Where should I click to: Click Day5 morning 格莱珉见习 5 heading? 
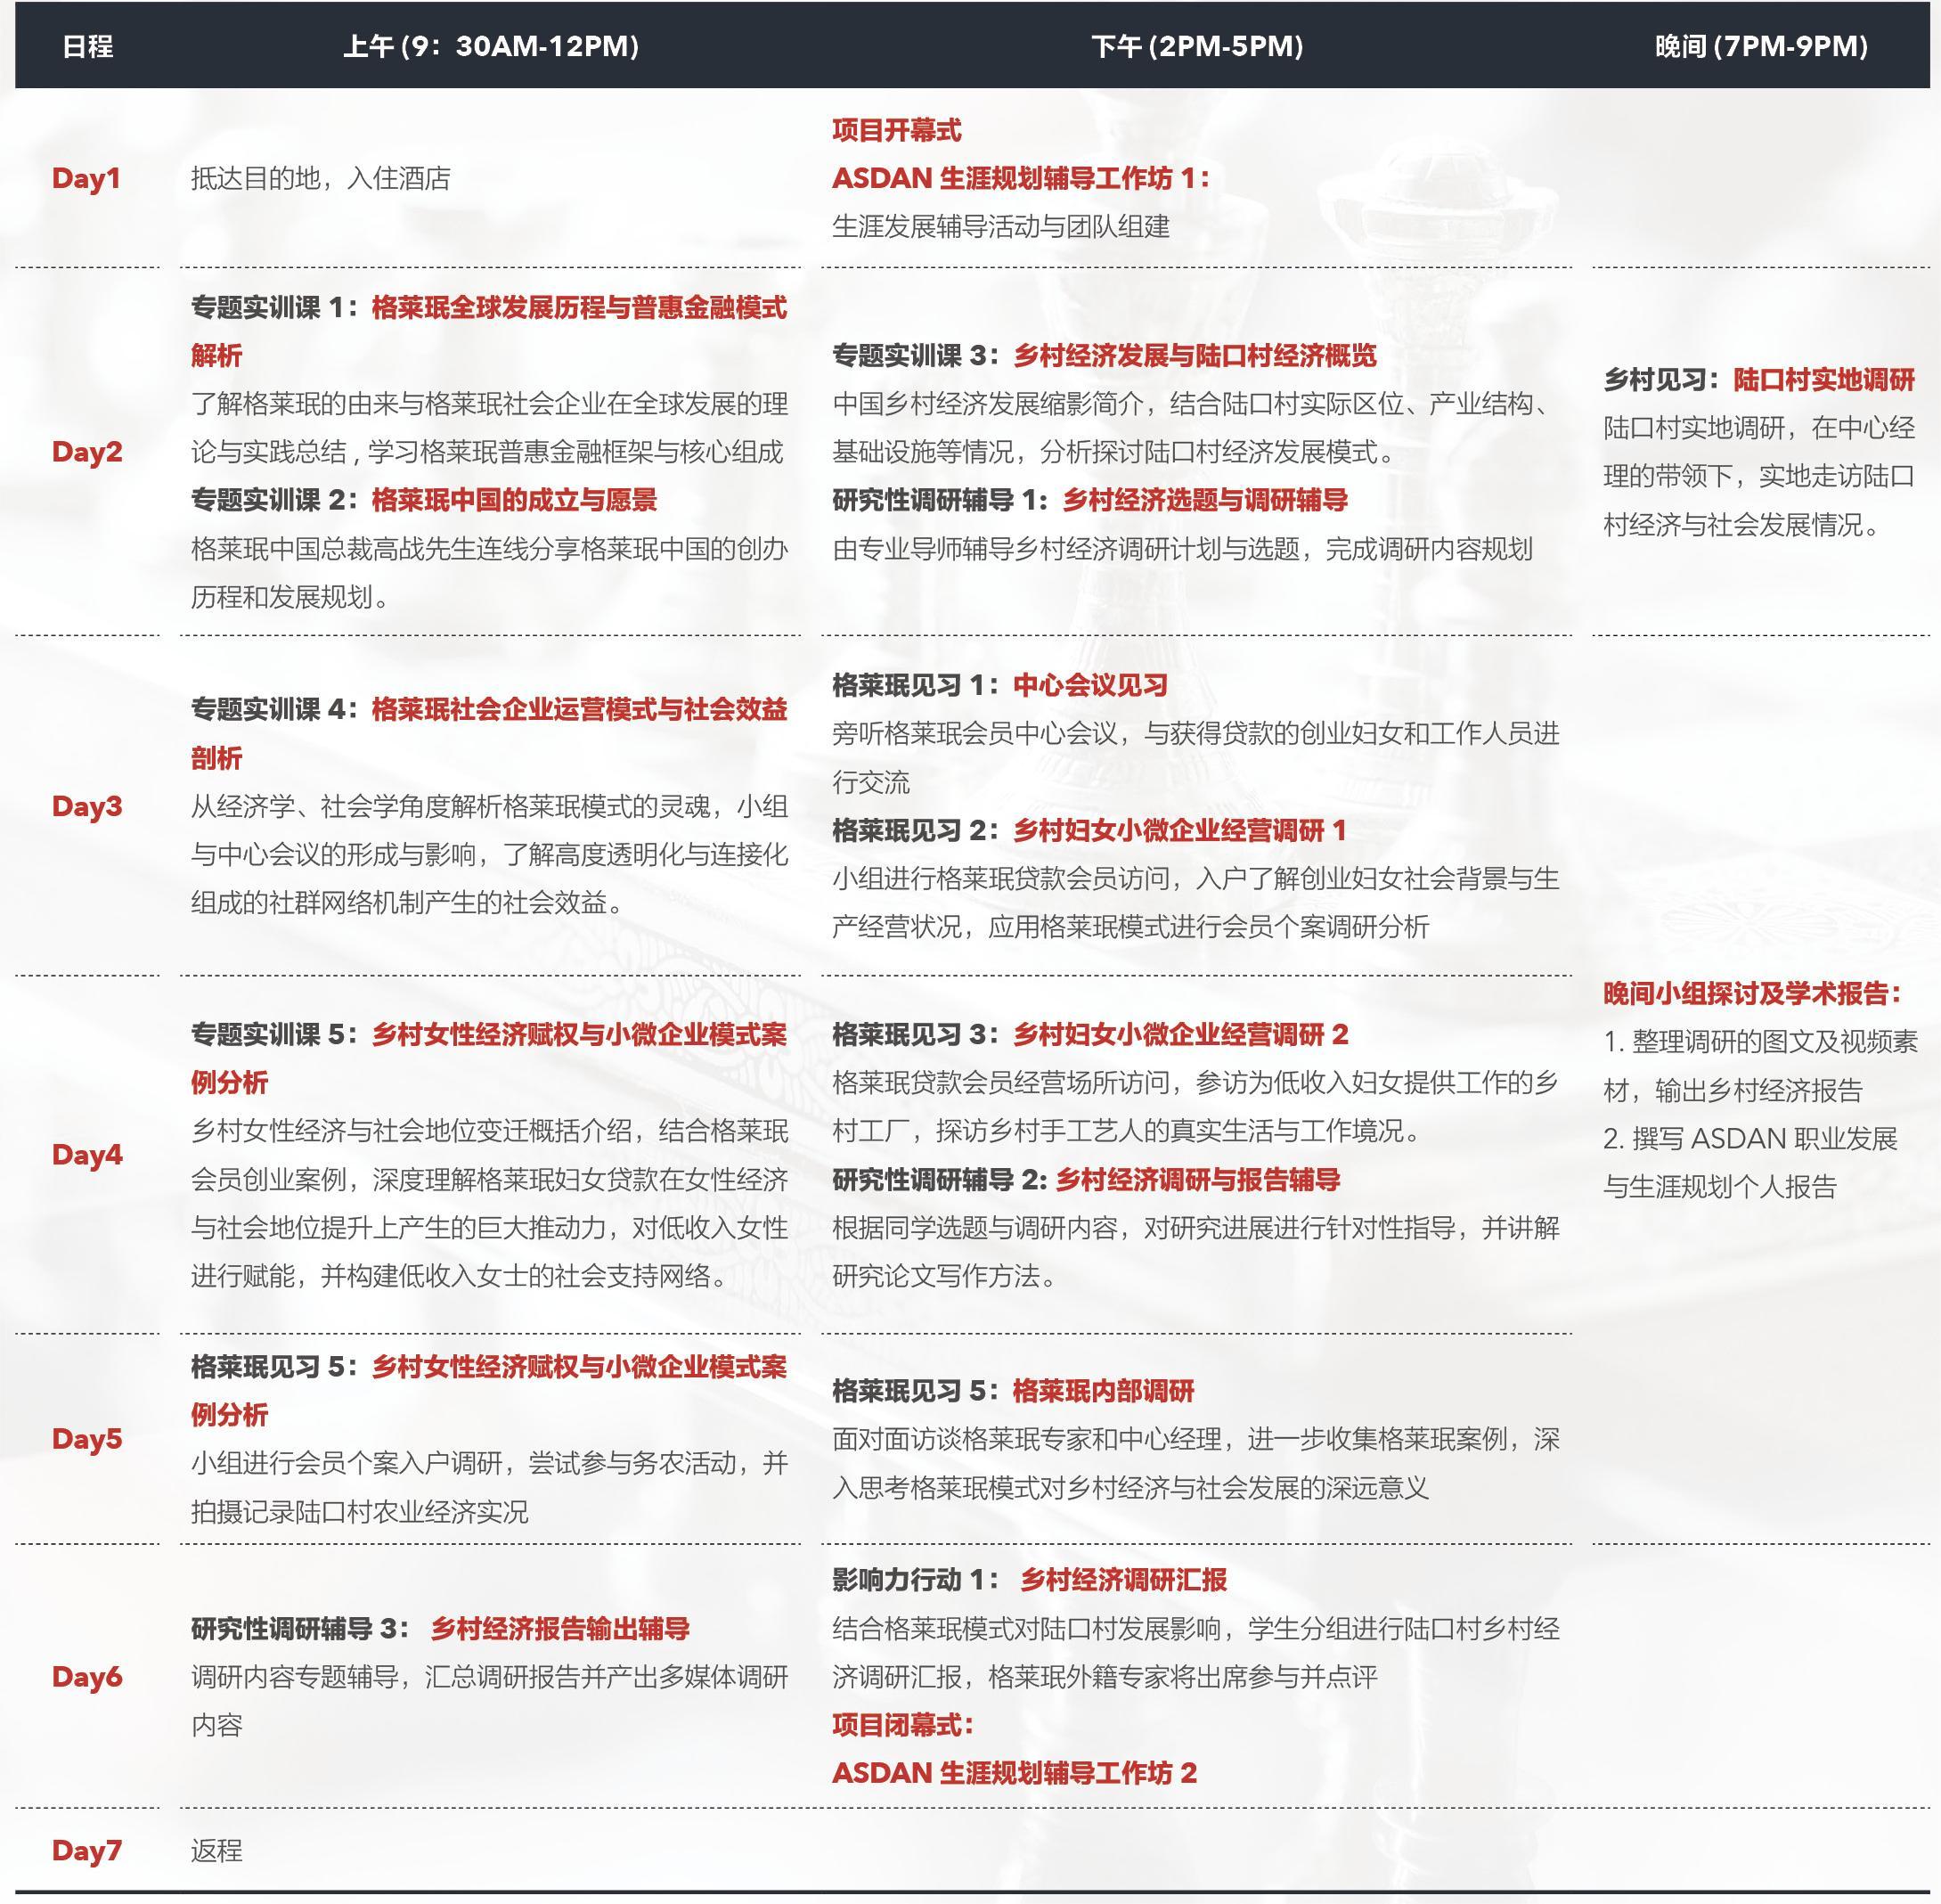coord(489,1390)
